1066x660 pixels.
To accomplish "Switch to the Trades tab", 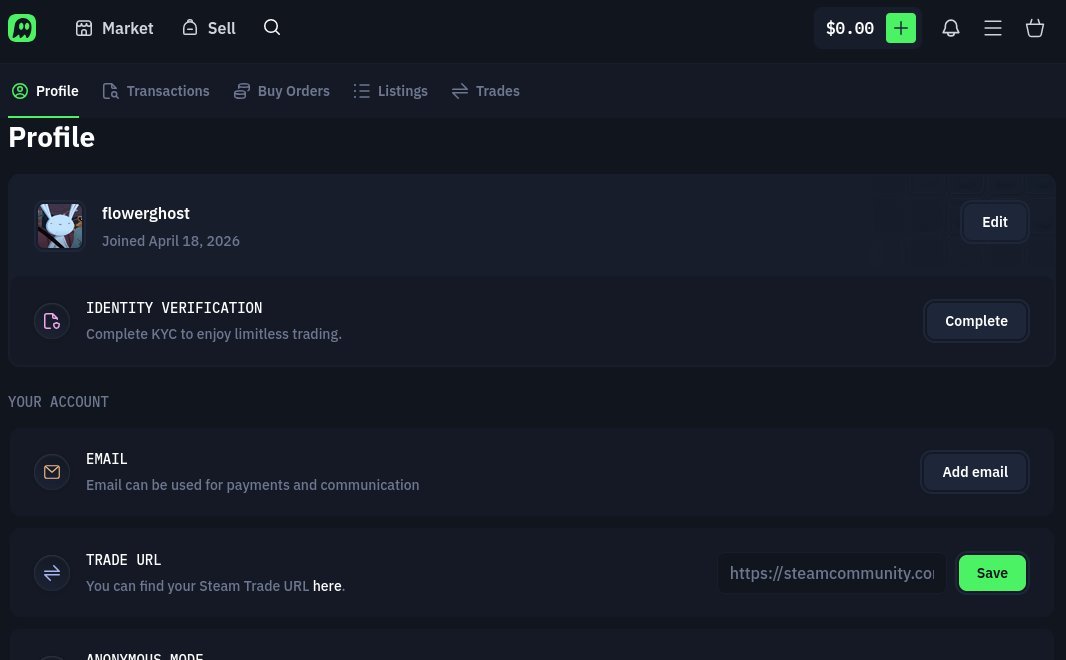I will [x=485, y=91].
